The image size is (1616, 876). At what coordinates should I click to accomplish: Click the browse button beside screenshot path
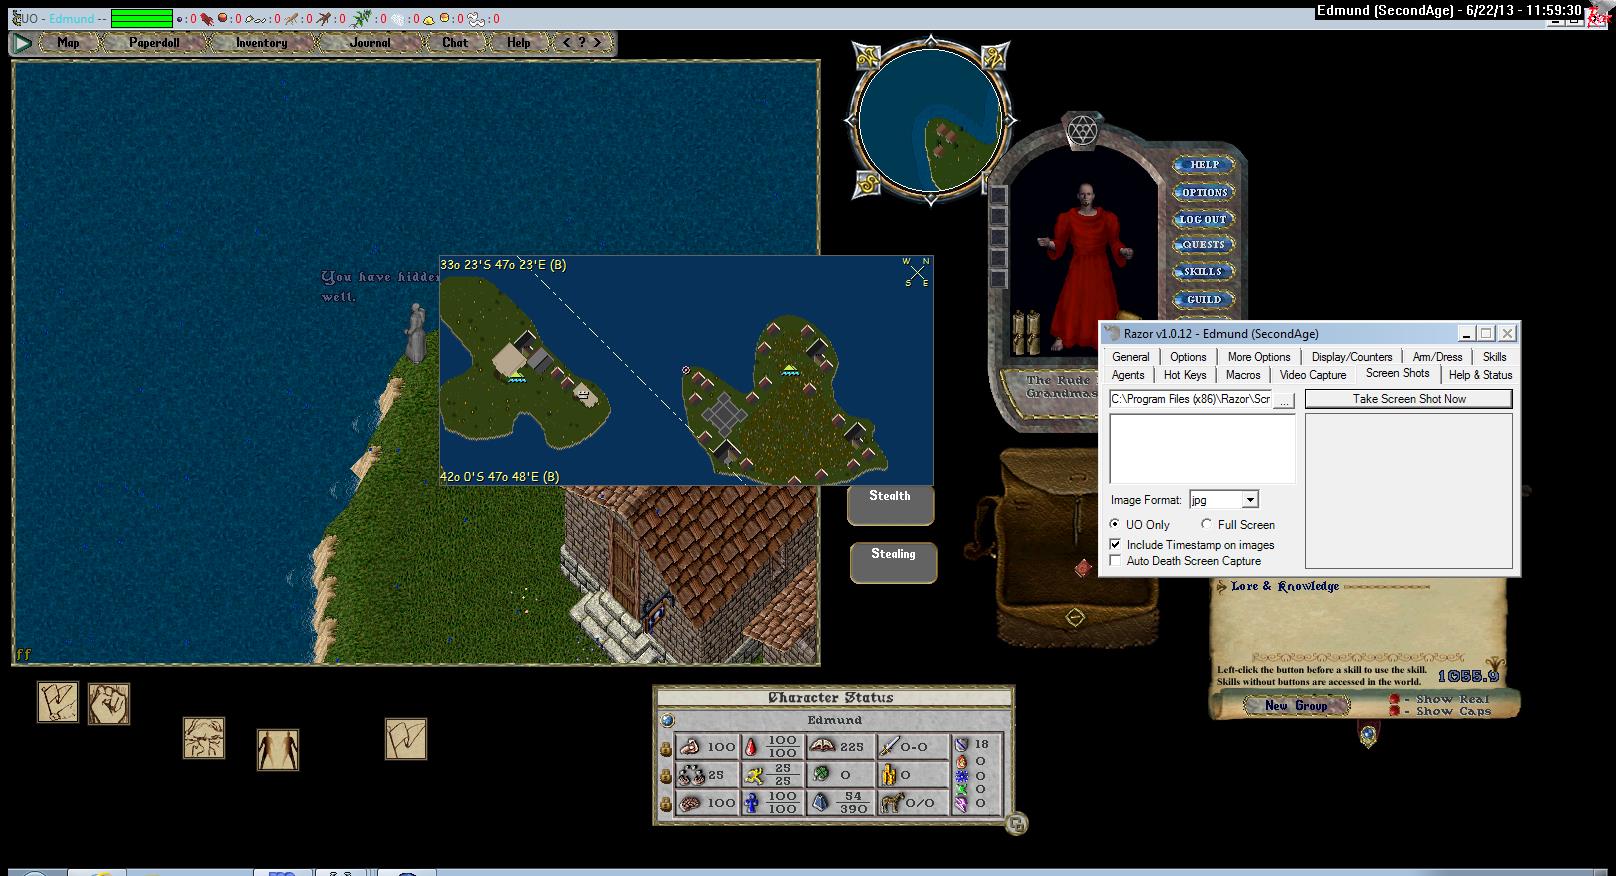(1284, 399)
